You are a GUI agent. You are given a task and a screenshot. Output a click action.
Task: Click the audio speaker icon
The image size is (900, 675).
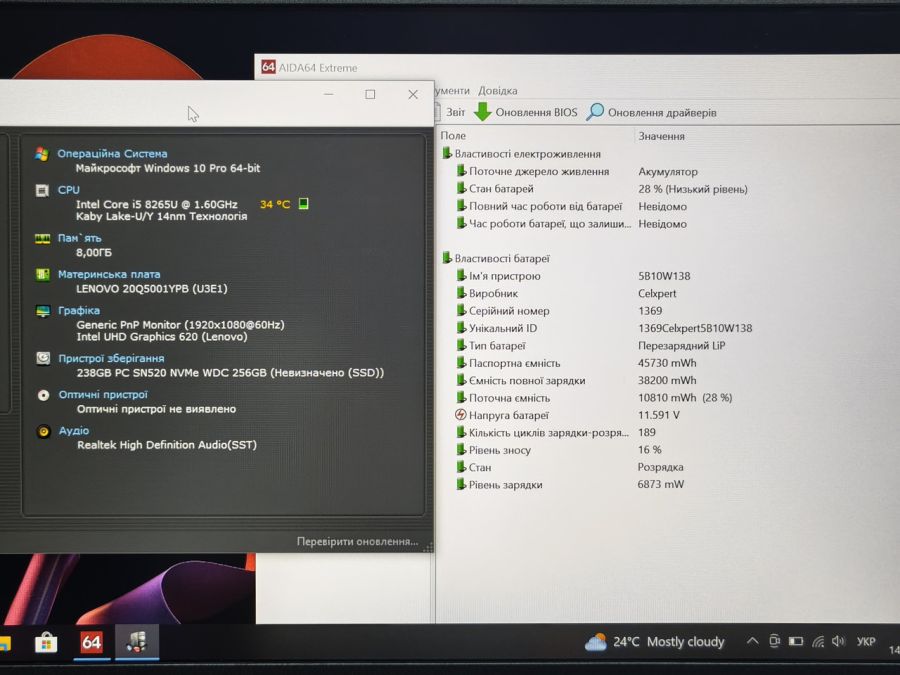point(44,431)
